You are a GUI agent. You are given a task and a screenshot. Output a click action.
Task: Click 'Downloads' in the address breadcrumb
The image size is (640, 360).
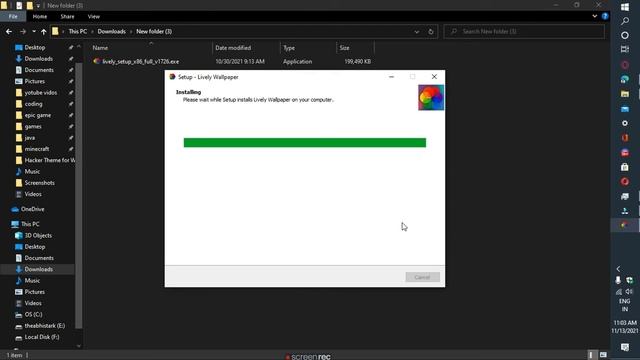pyautogui.click(x=111, y=31)
